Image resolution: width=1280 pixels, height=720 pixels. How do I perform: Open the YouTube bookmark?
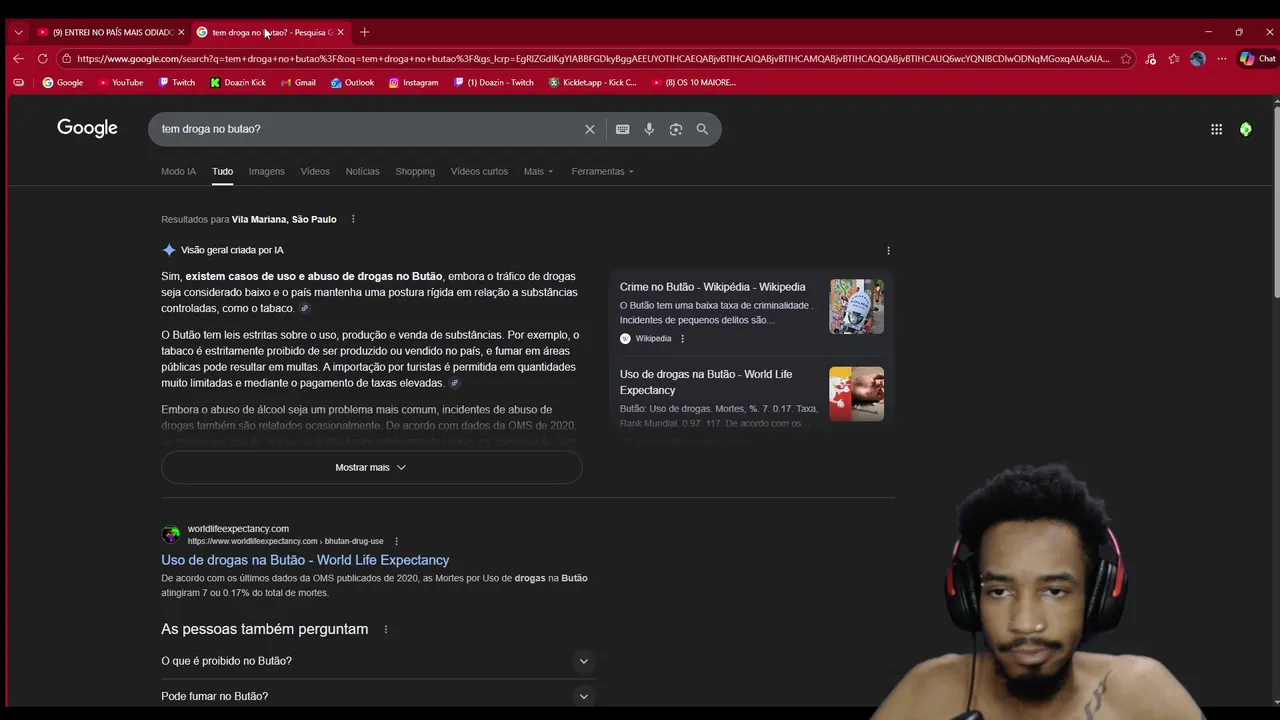(x=121, y=83)
